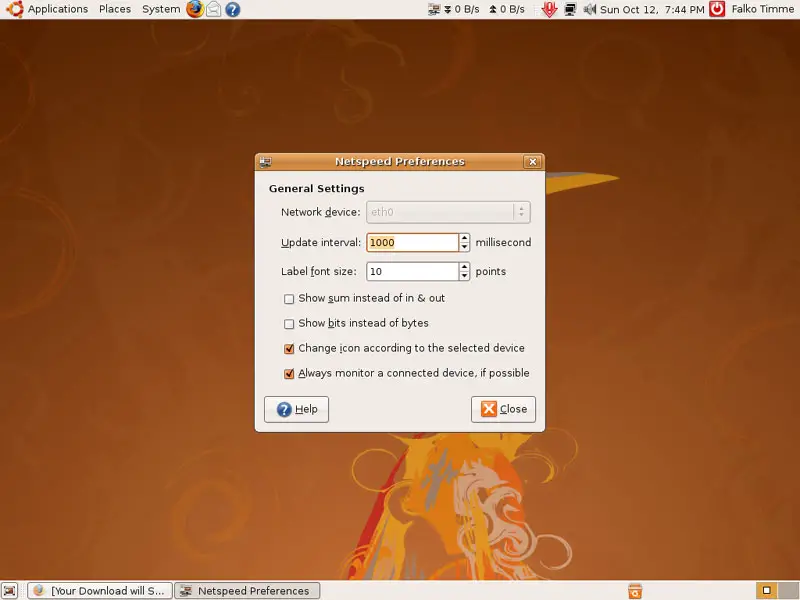
Task: Click the download speed 0 B/s readout
Action: point(462,9)
